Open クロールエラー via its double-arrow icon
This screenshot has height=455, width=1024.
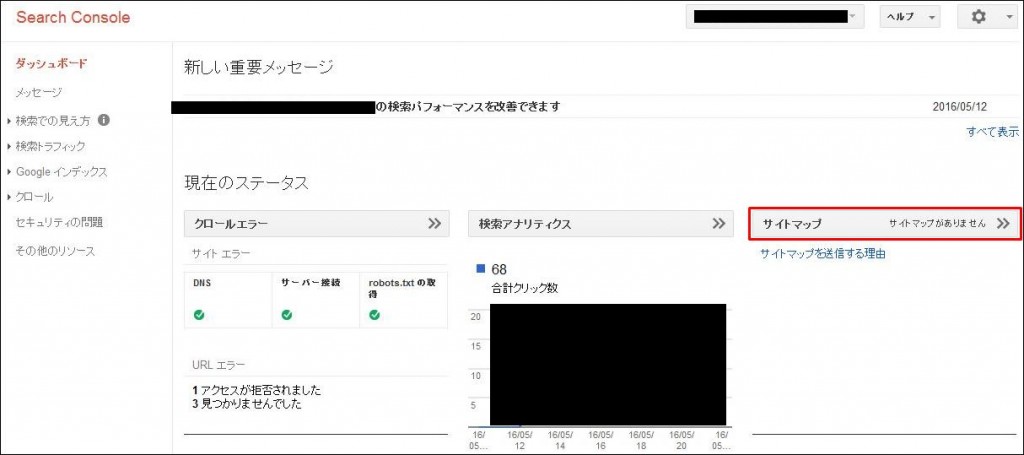434,224
